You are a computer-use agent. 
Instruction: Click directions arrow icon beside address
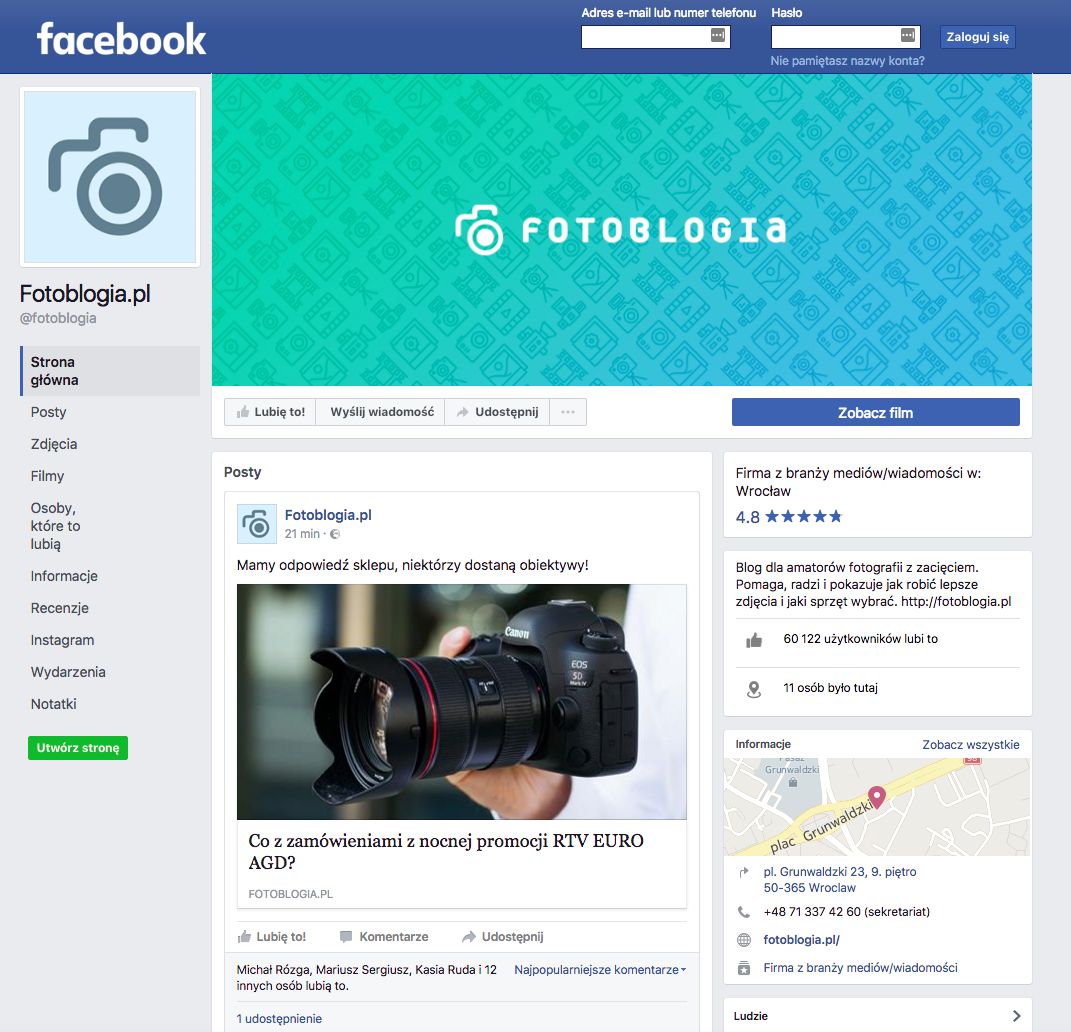pyautogui.click(x=744, y=872)
